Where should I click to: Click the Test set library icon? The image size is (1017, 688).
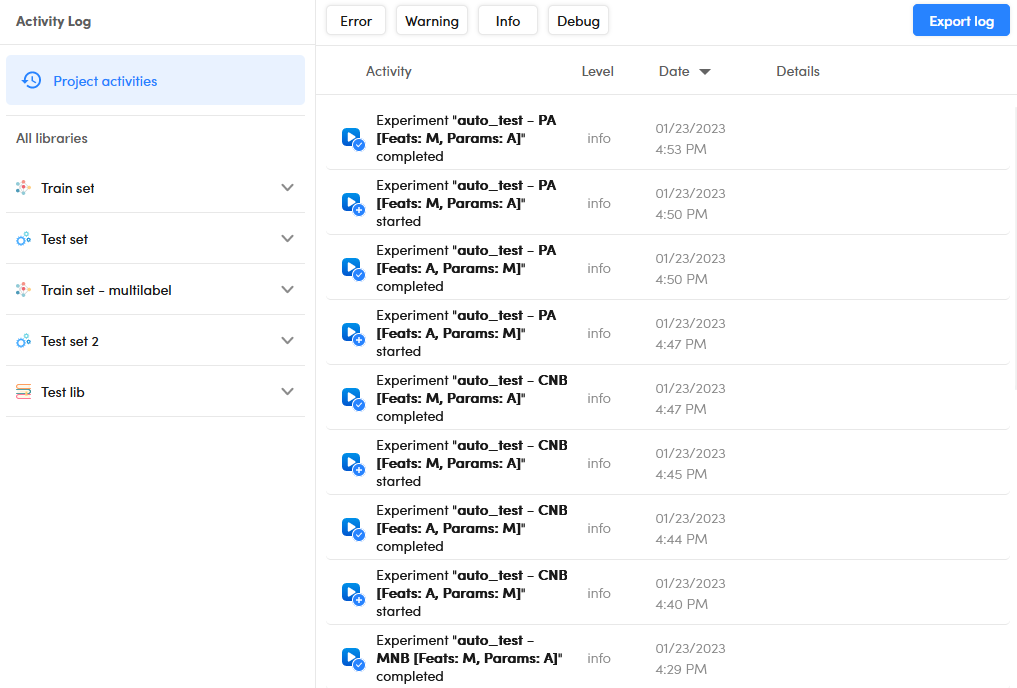(24, 239)
